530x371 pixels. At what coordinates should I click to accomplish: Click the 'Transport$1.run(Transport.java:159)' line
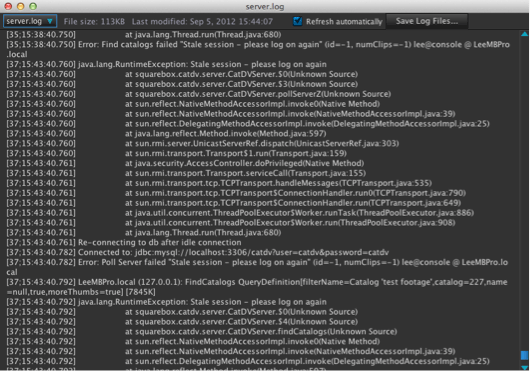(176, 153)
